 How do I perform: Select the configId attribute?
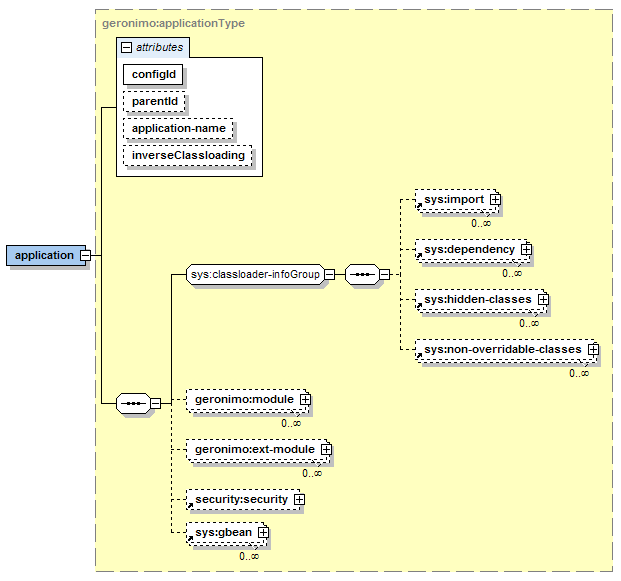153,74
